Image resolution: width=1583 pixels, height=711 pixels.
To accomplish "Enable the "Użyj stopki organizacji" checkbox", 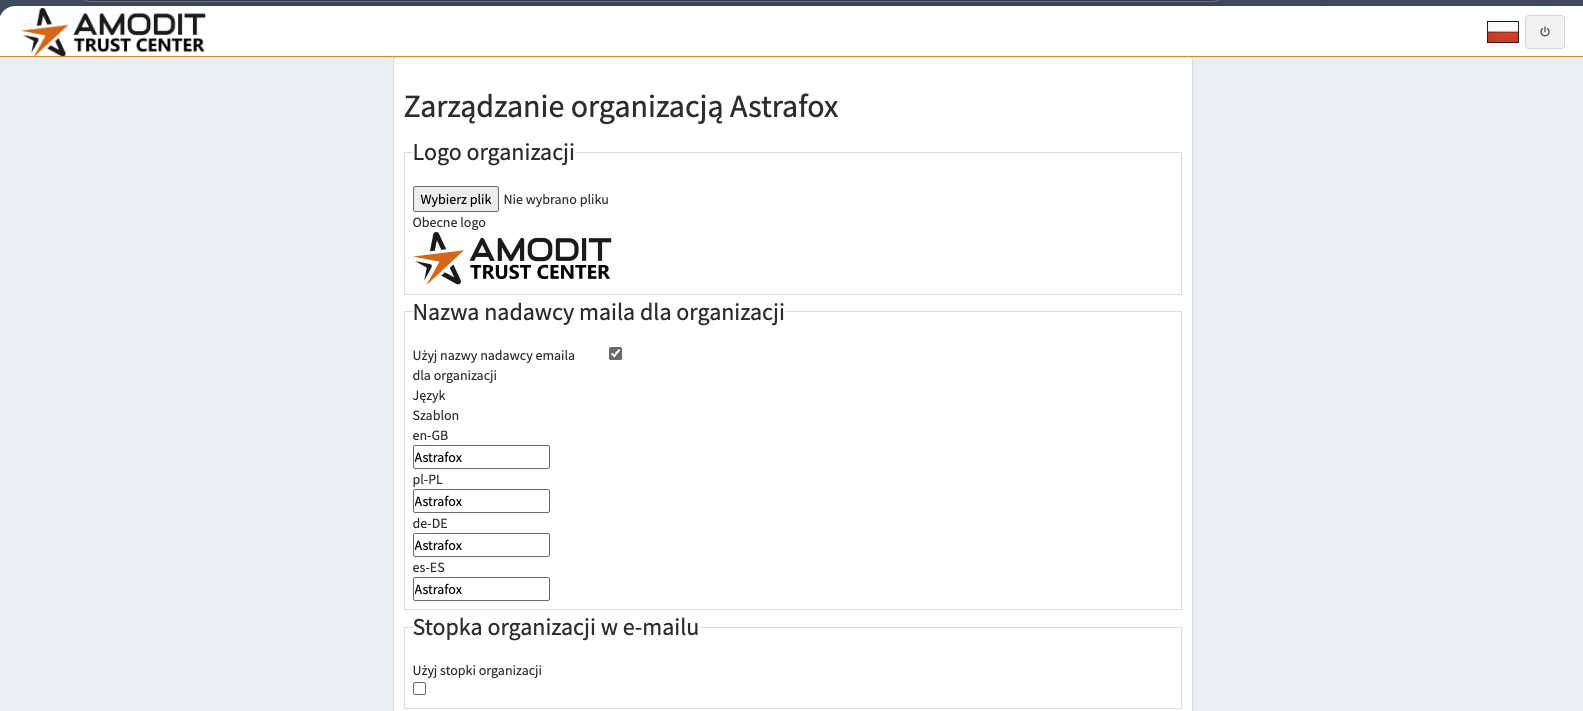I will (420, 689).
